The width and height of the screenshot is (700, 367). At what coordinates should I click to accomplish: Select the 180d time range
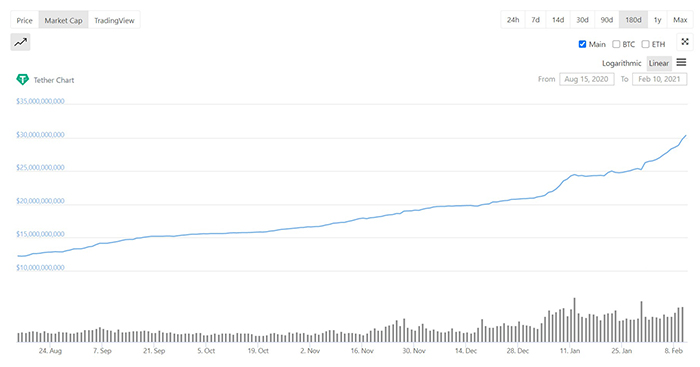click(633, 20)
